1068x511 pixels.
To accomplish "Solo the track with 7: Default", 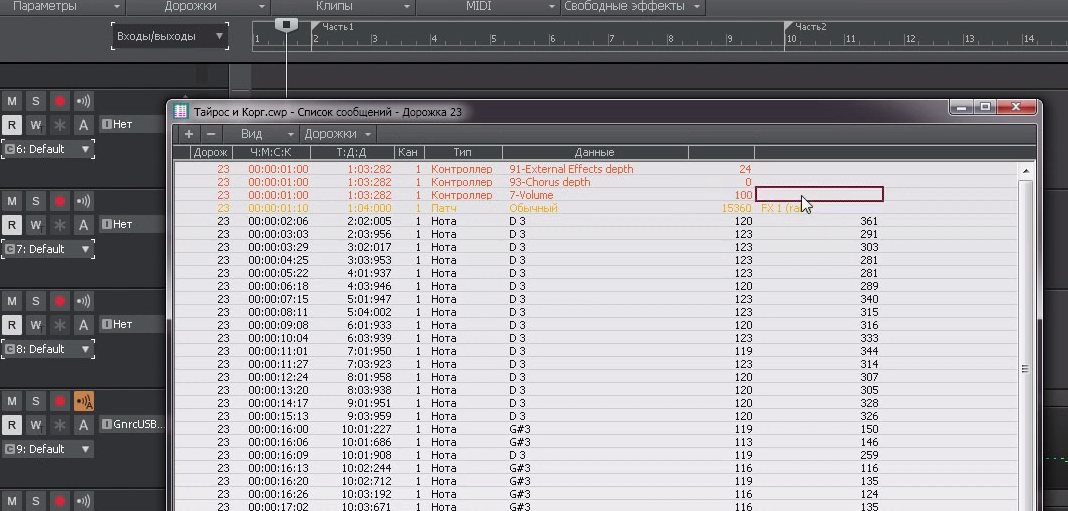I will click(35, 201).
